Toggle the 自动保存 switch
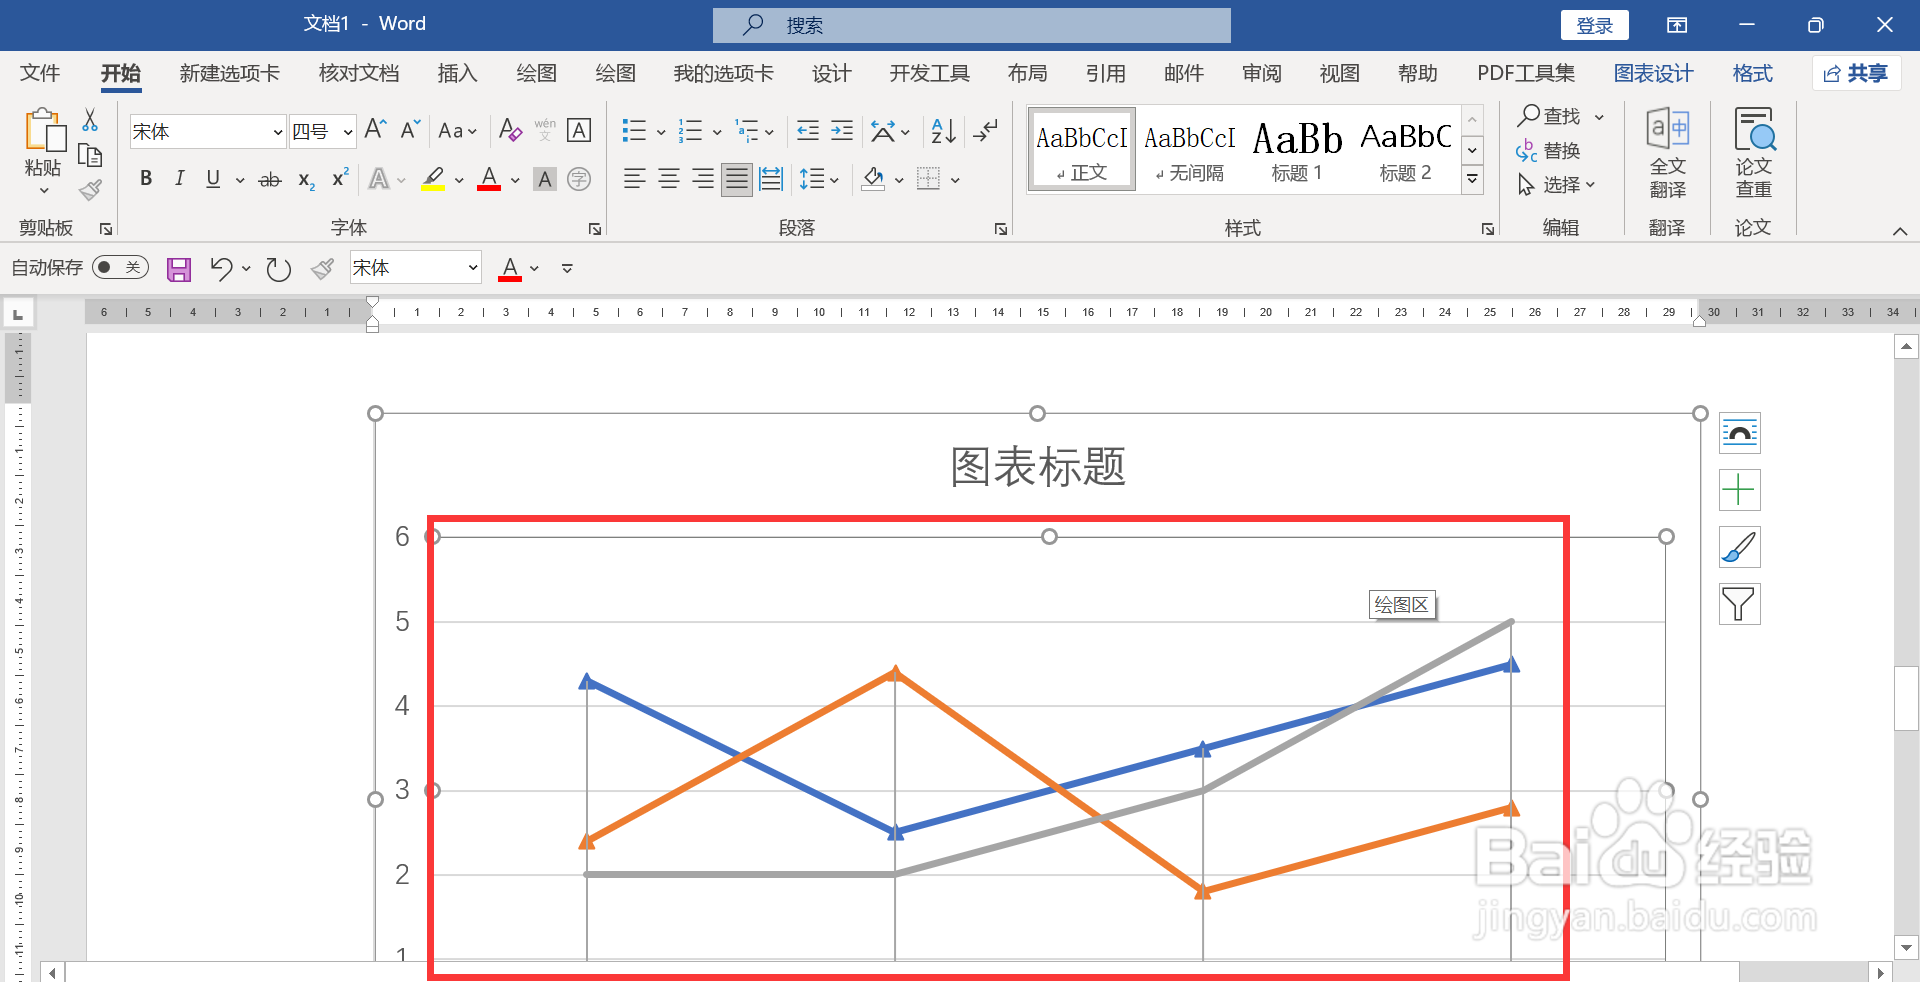 point(120,268)
